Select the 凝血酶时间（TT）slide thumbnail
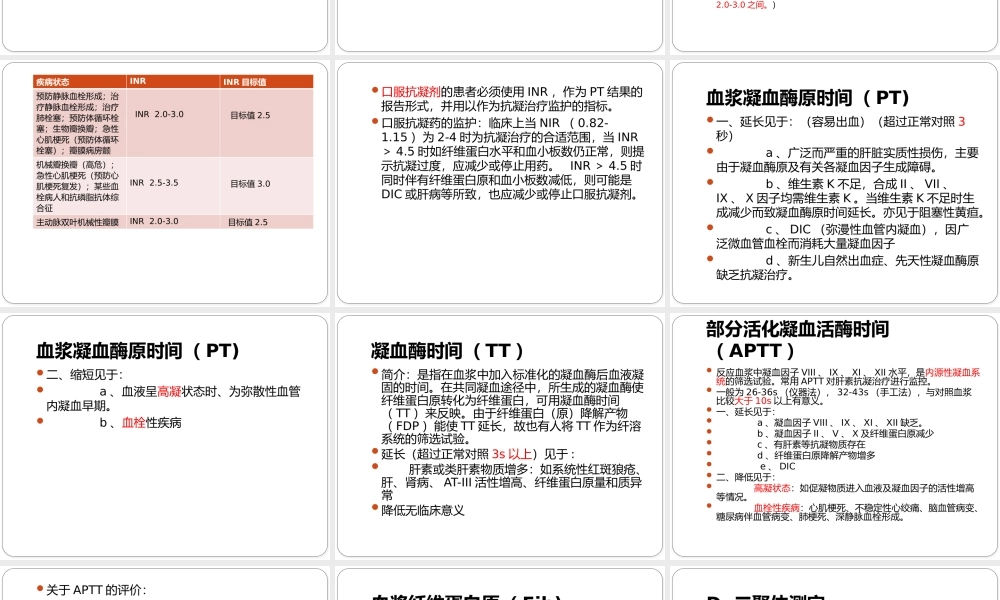Image resolution: width=1000 pixels, height=600 pixels. [500, 435]
